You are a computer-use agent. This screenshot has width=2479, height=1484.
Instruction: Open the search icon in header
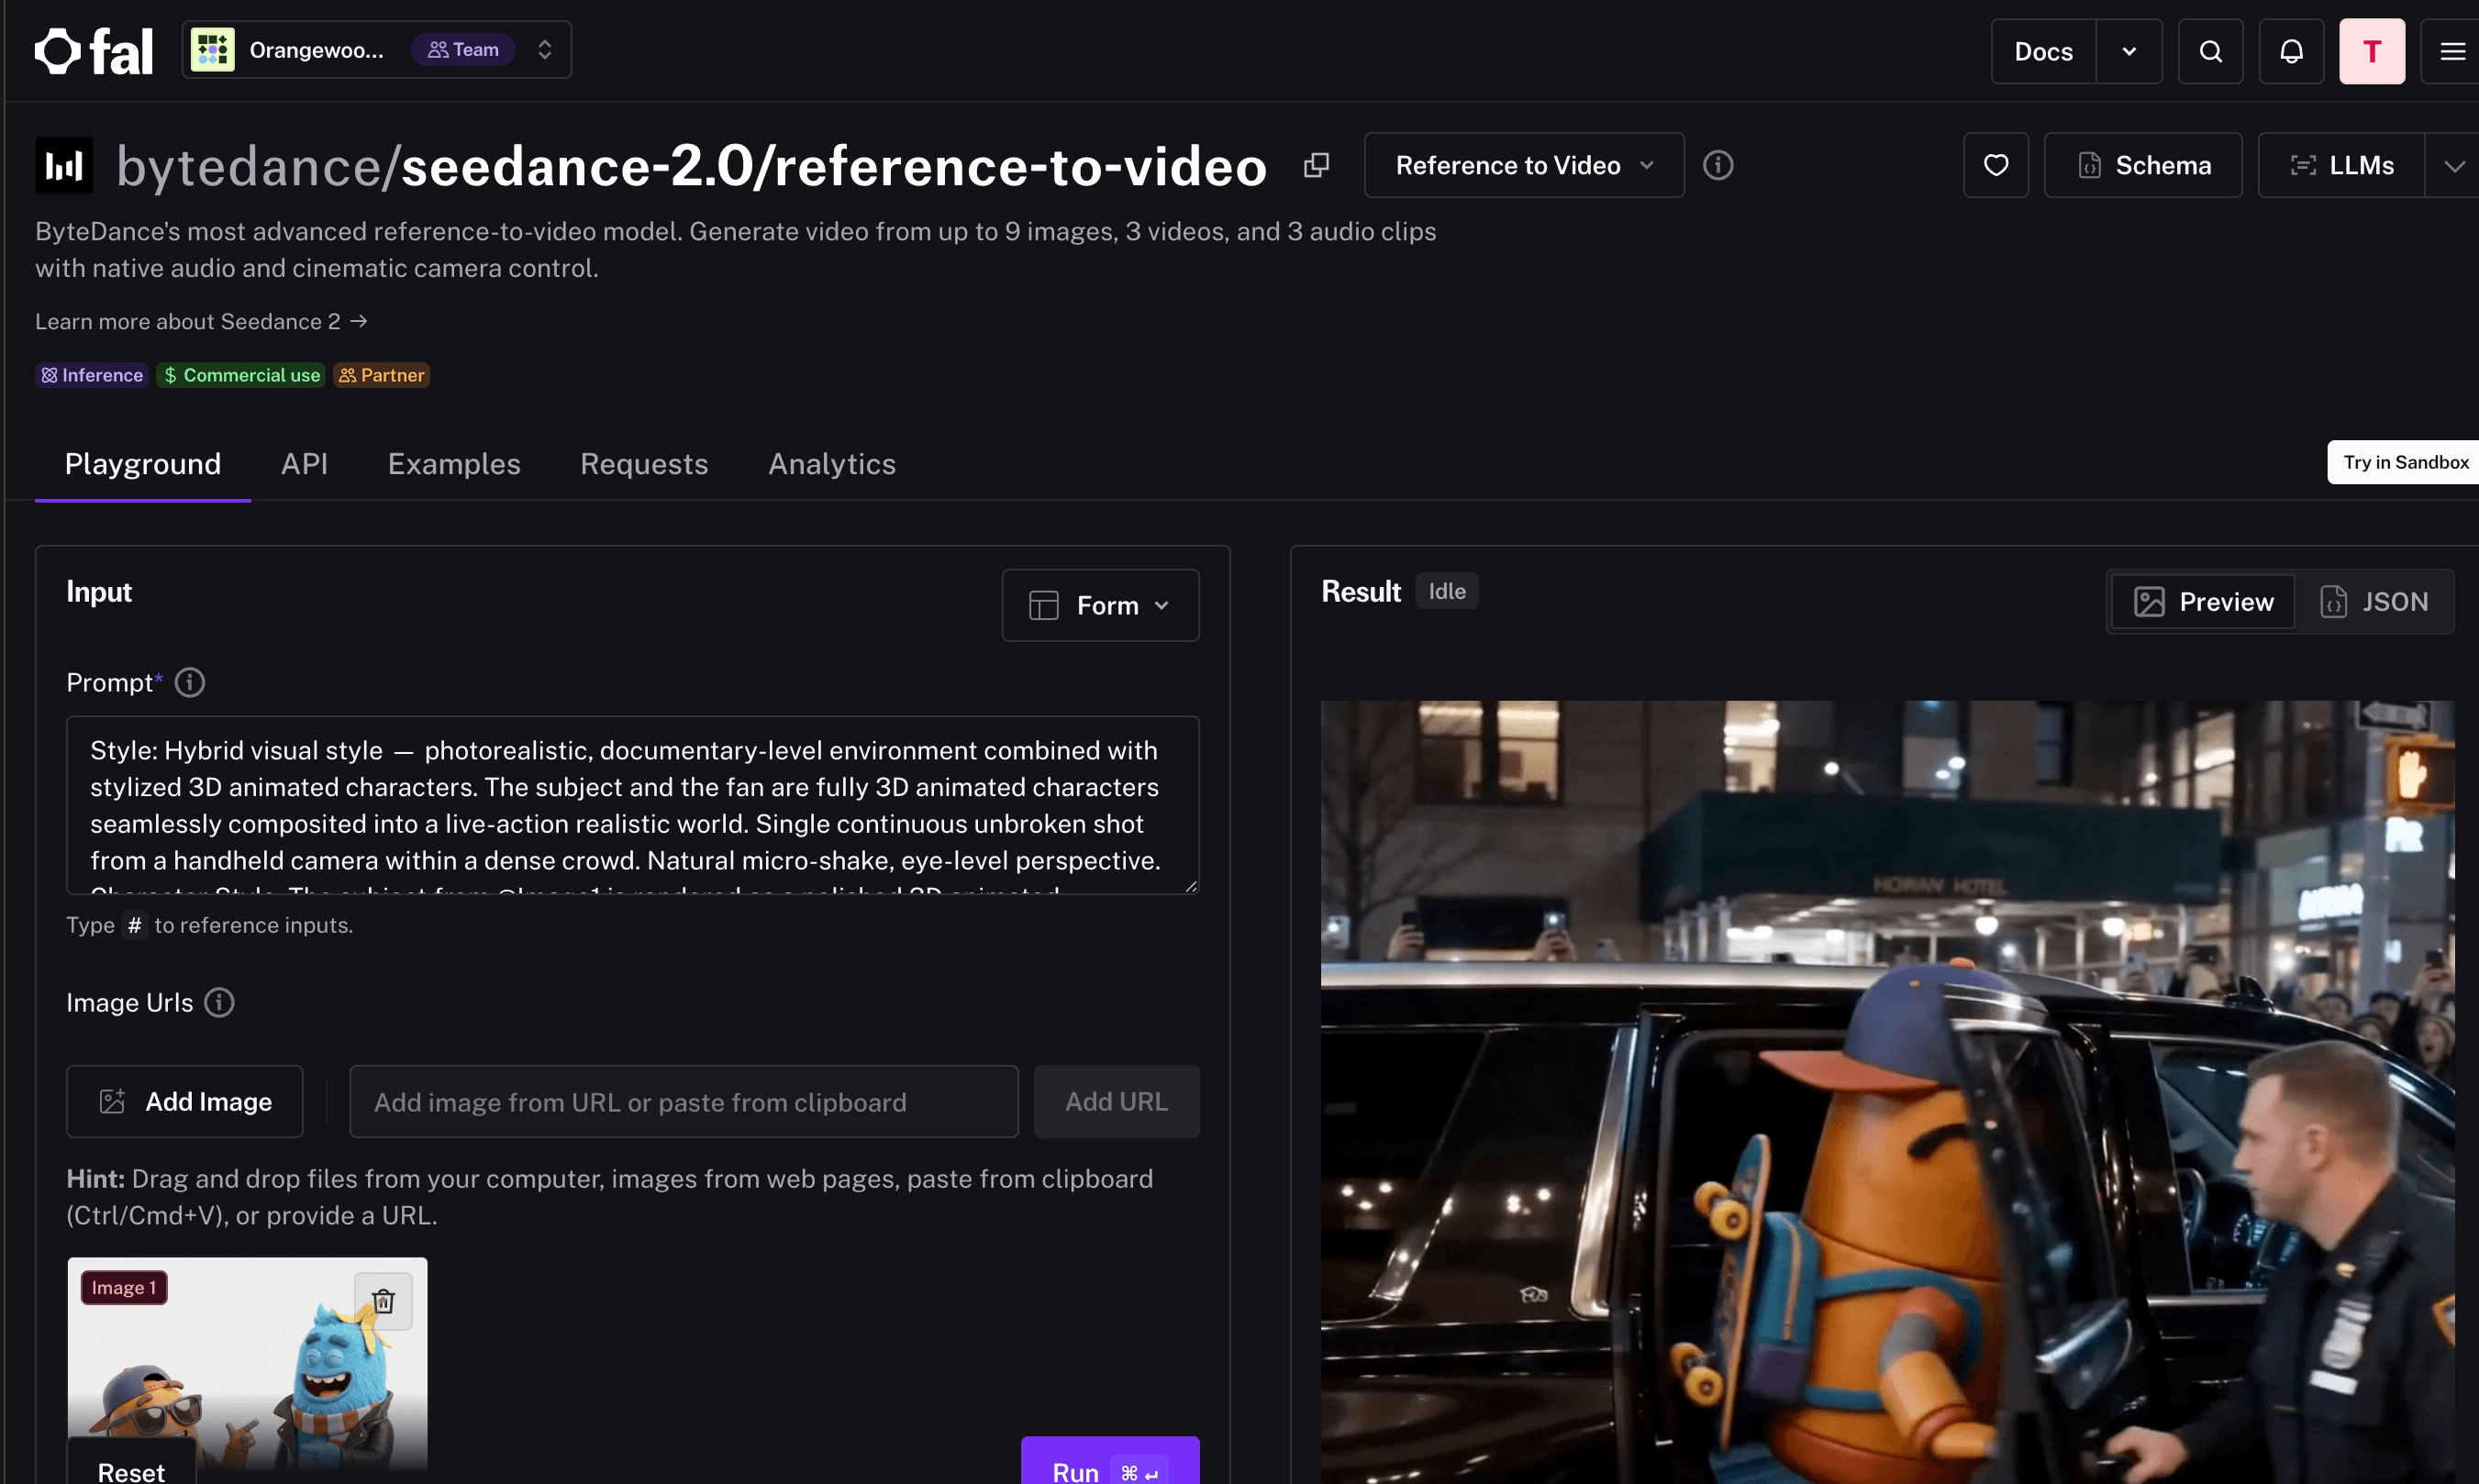tap(2210, 51)
